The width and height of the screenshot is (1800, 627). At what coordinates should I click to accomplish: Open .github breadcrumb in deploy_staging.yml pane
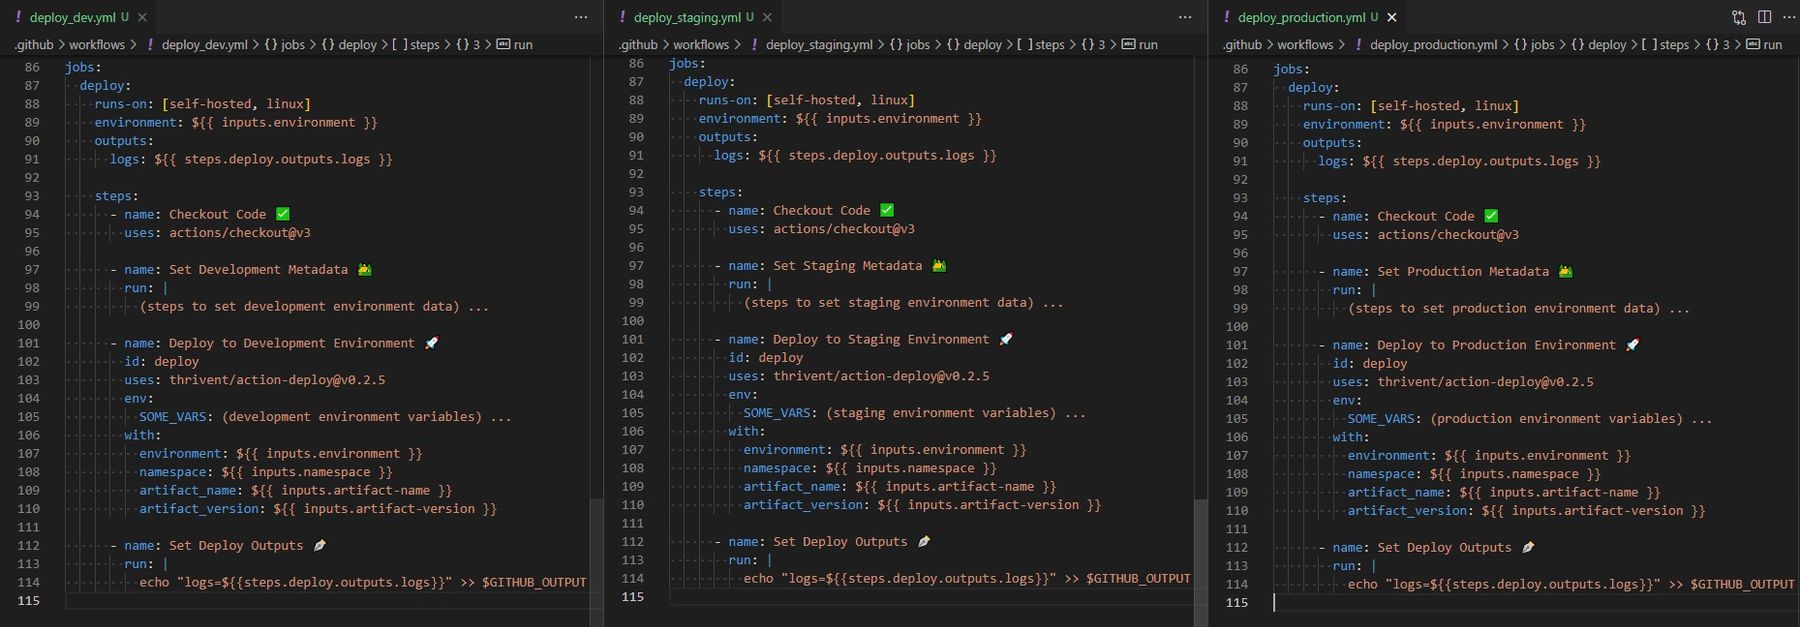(x=637, y=45)
